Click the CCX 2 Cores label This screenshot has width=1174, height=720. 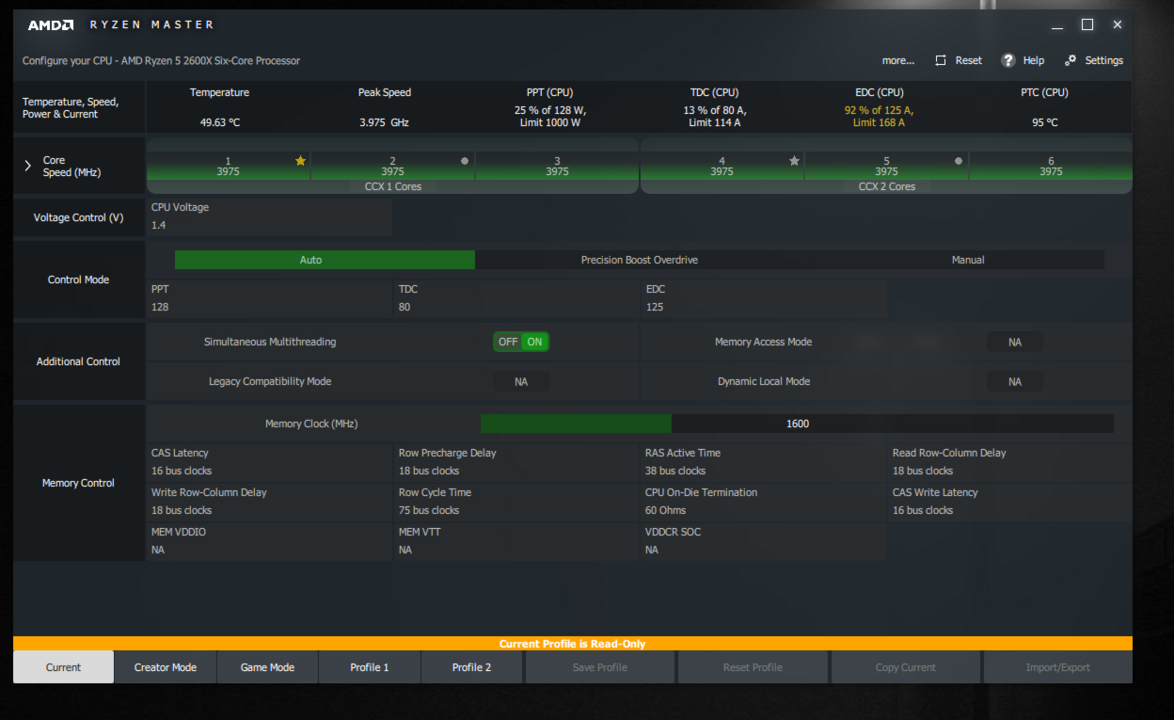tap(886, 186)
